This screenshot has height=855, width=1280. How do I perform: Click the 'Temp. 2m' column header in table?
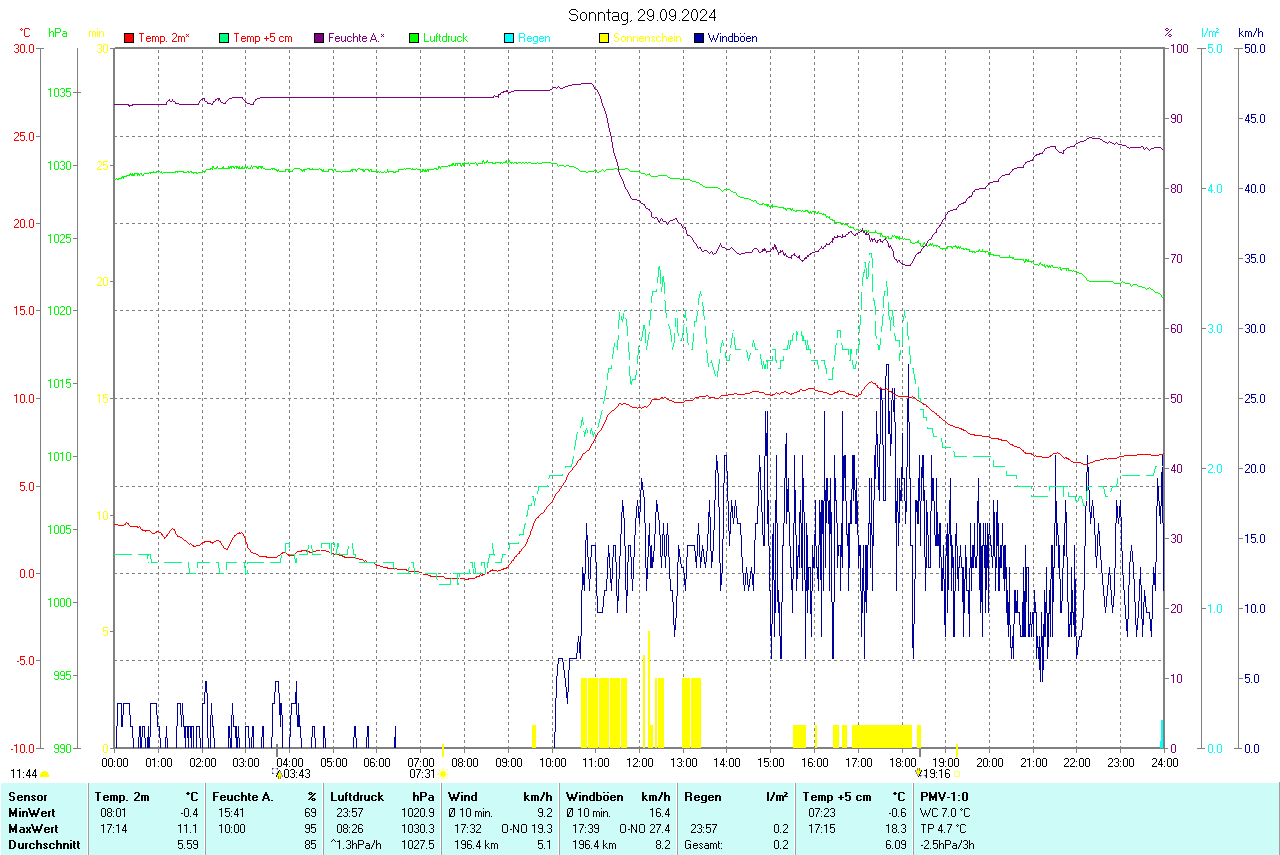pyautogui.click(x=122, y=797)
